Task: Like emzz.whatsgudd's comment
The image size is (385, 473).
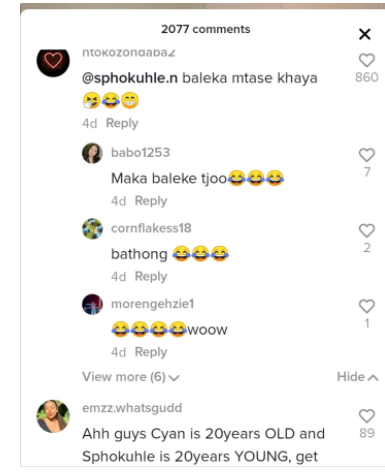Action: point(367,416)
